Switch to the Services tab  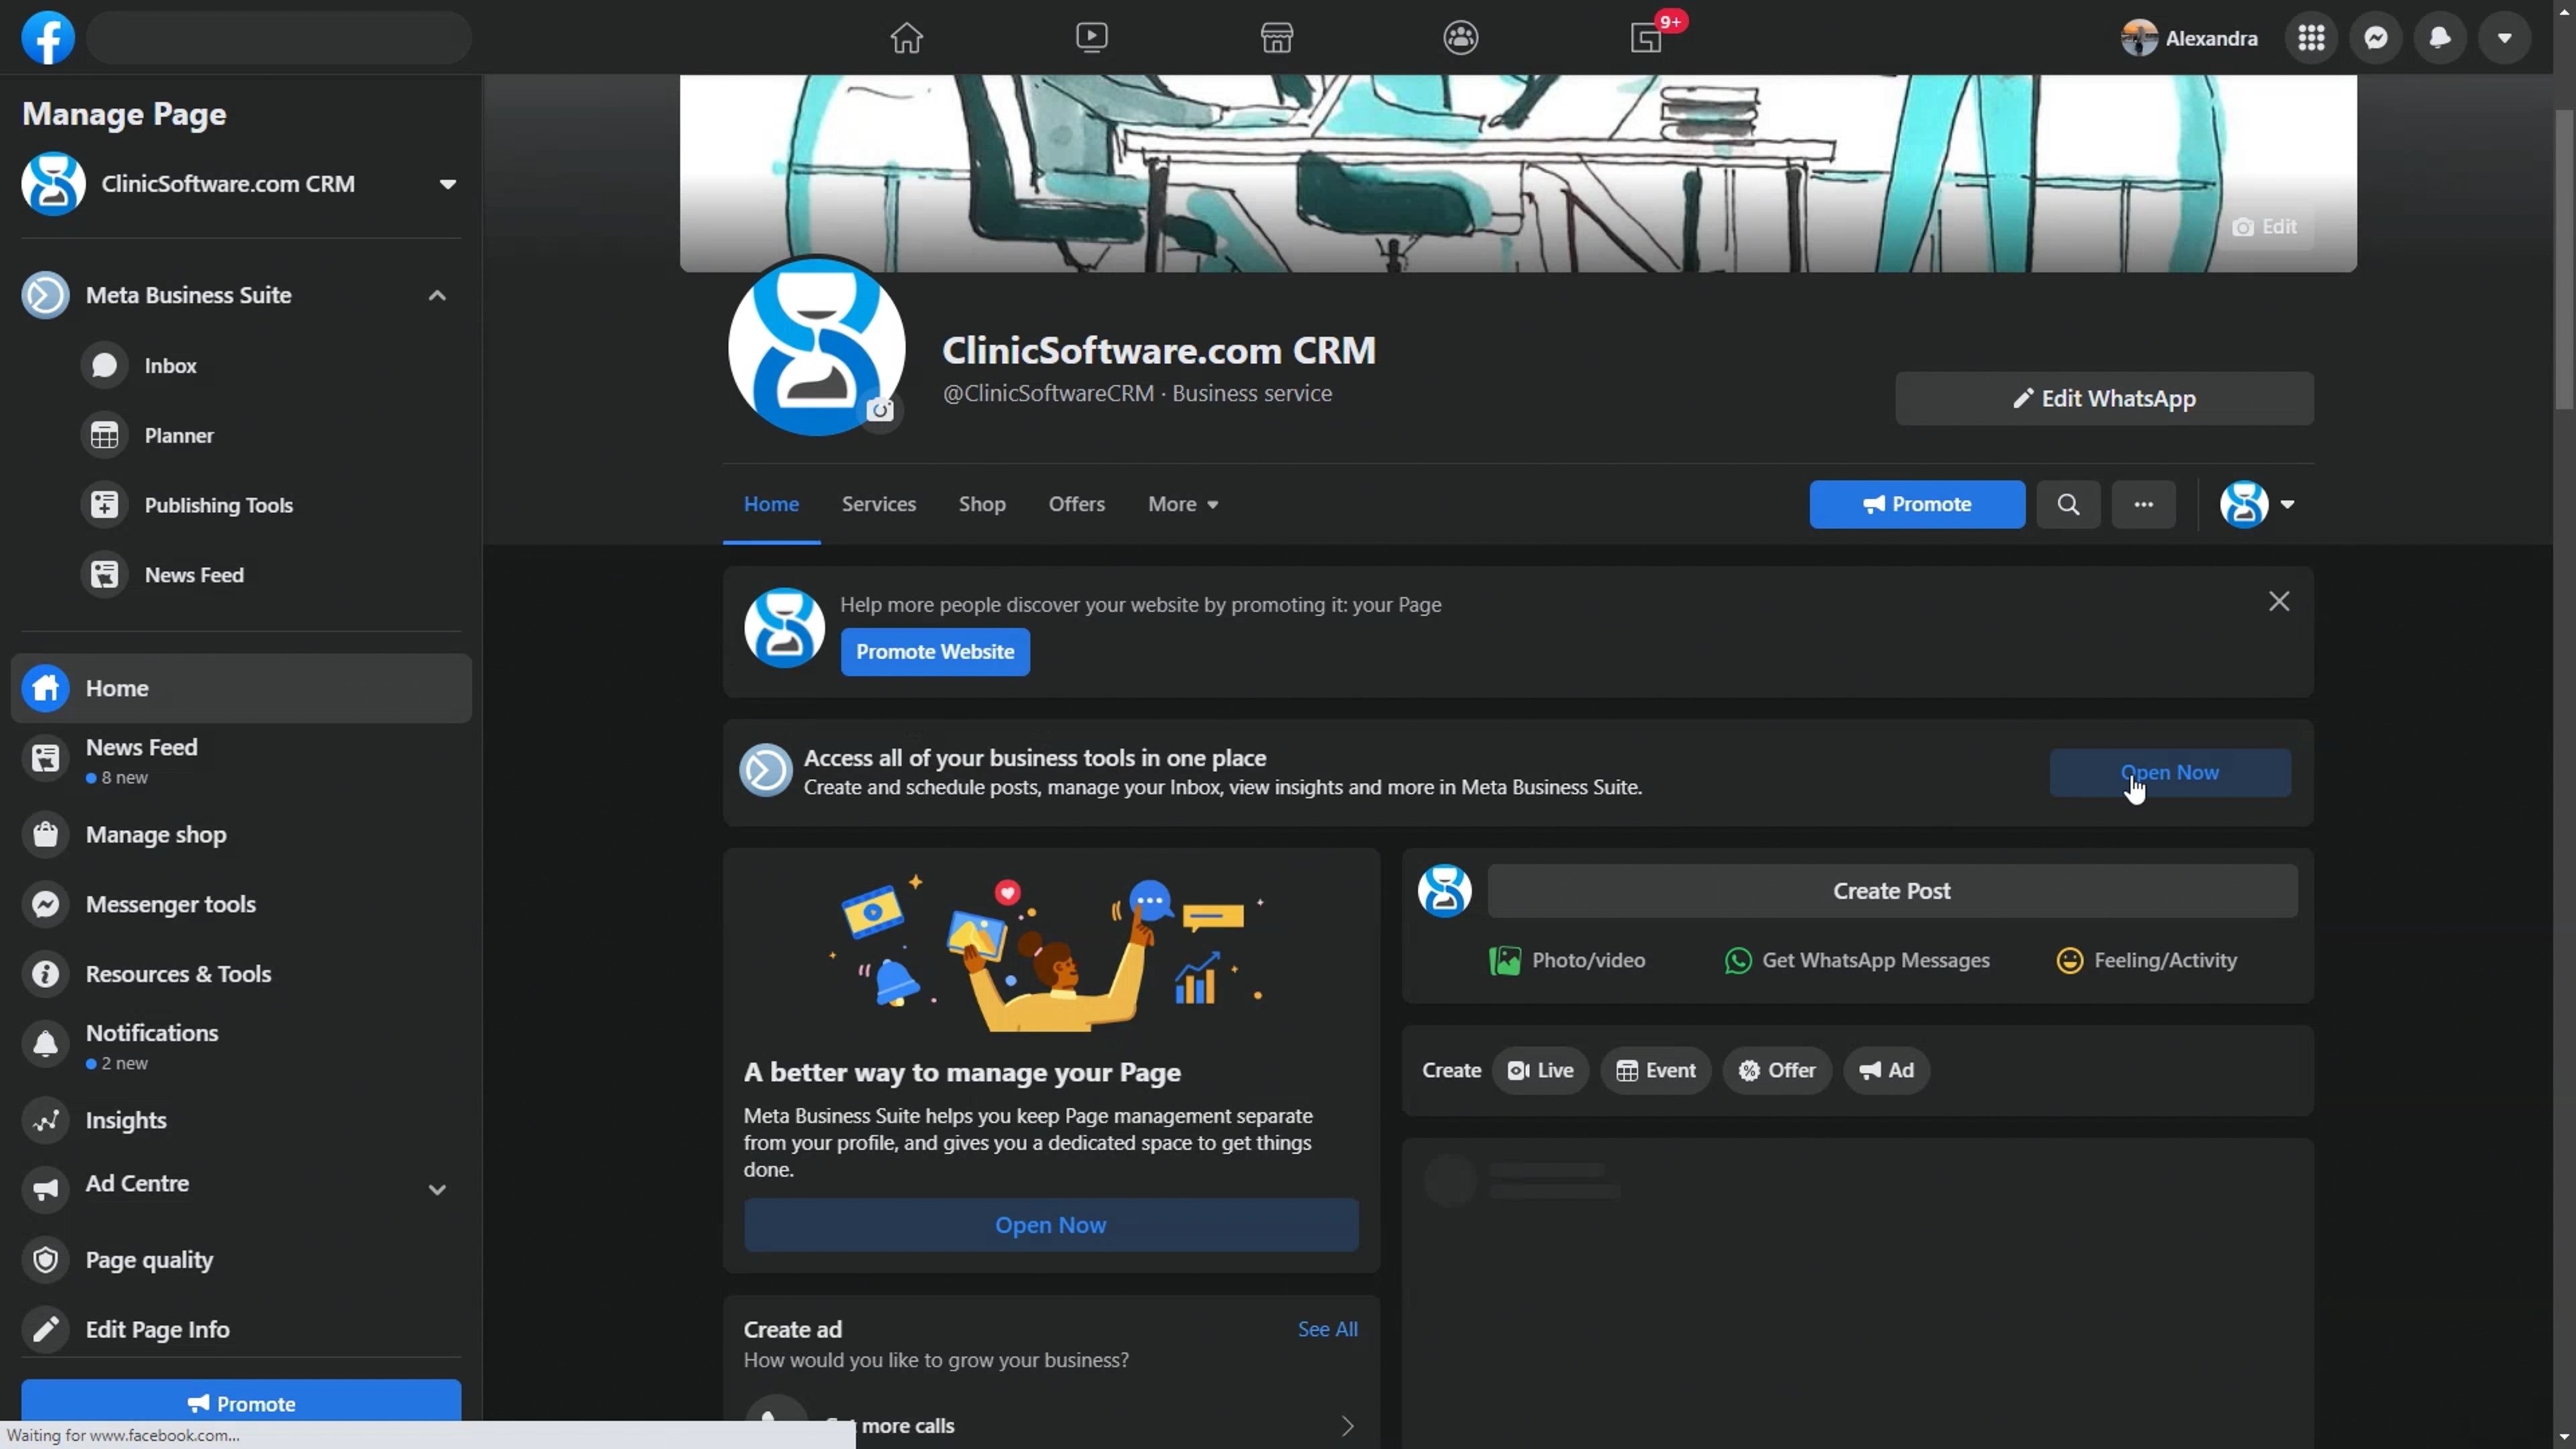879,504
